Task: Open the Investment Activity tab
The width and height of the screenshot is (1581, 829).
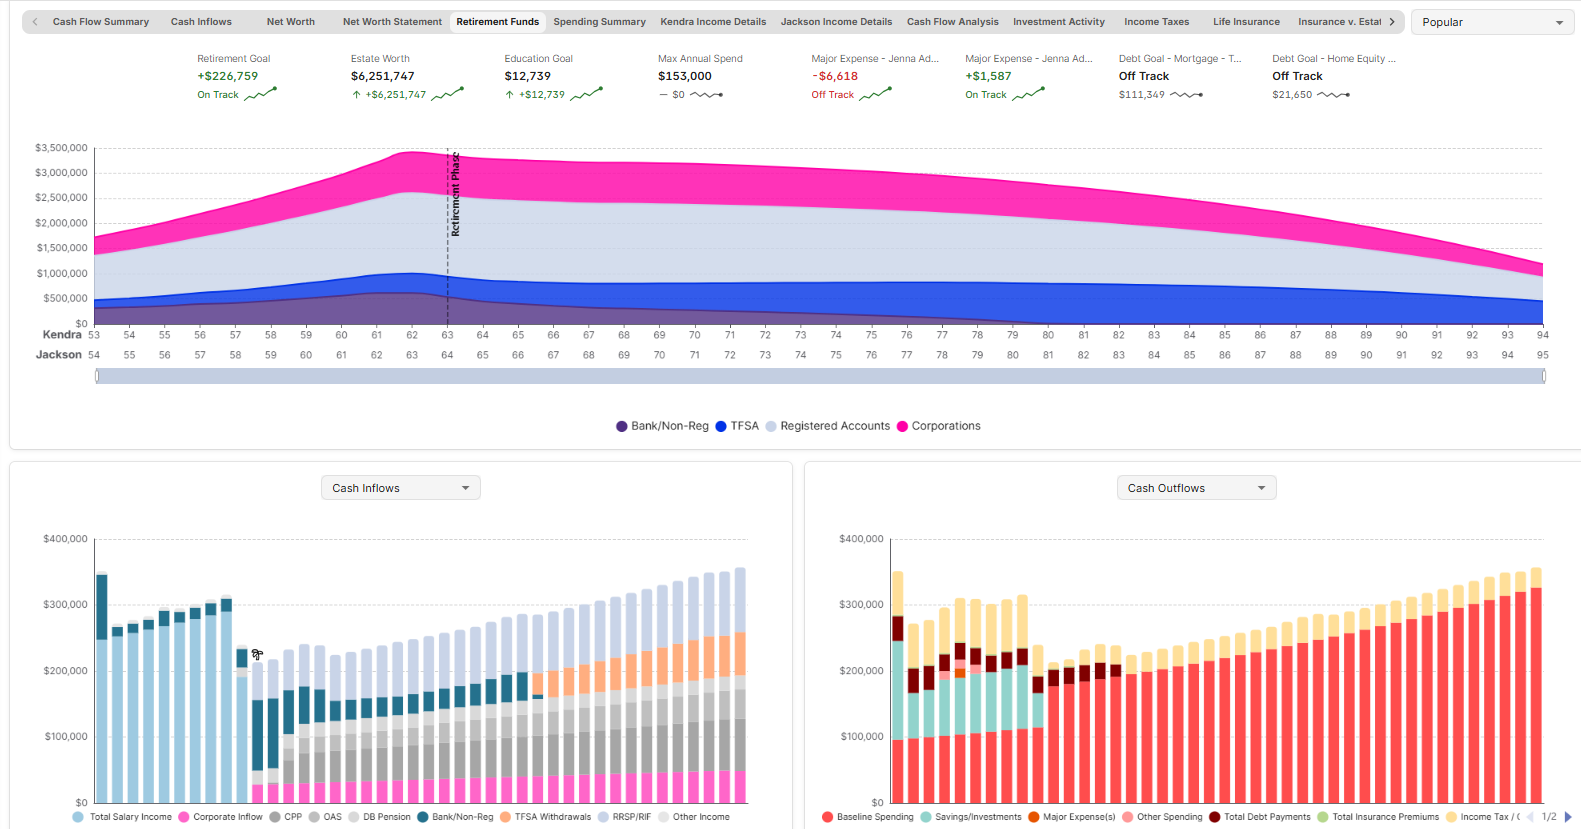Action: pyautogui.click(x=1059, y=22)
